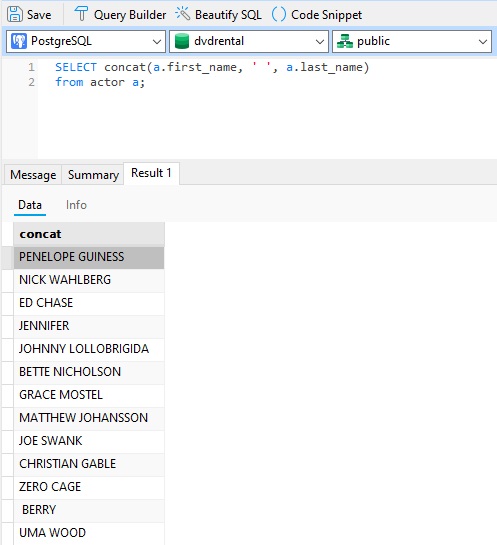Click the green dvdrental database icon
Screen dimensions: 497x545
coord(181,41)
